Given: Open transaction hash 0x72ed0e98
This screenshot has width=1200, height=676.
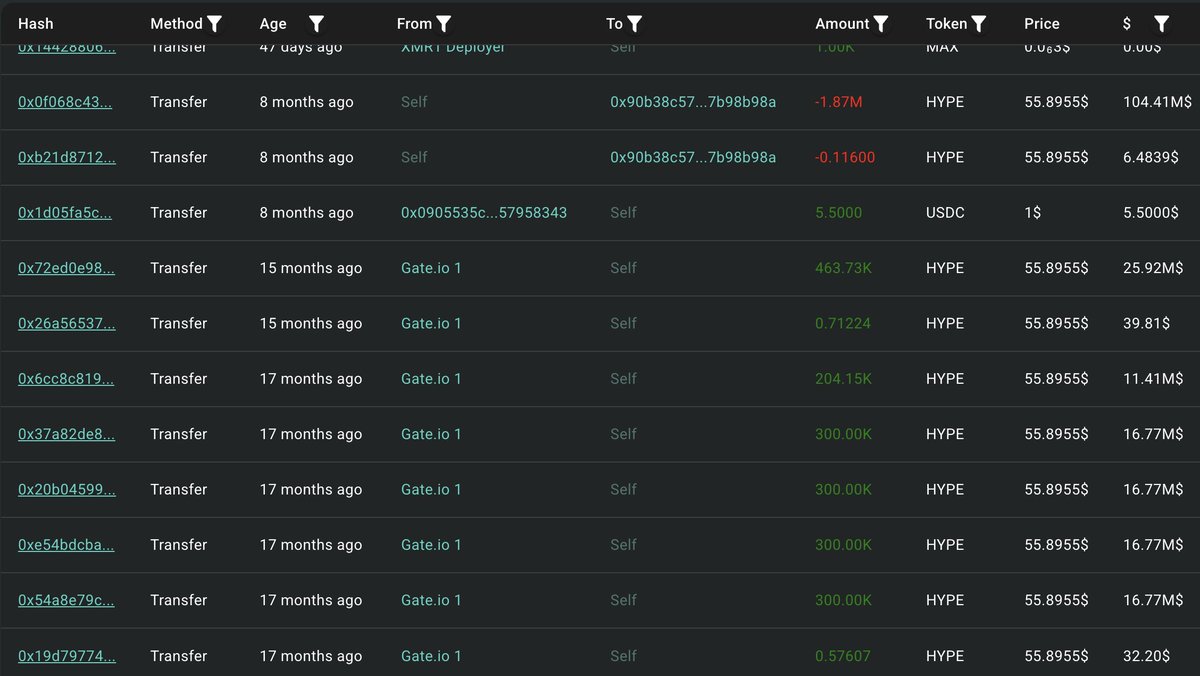Looking at the screenshot, I should [66, 268].
